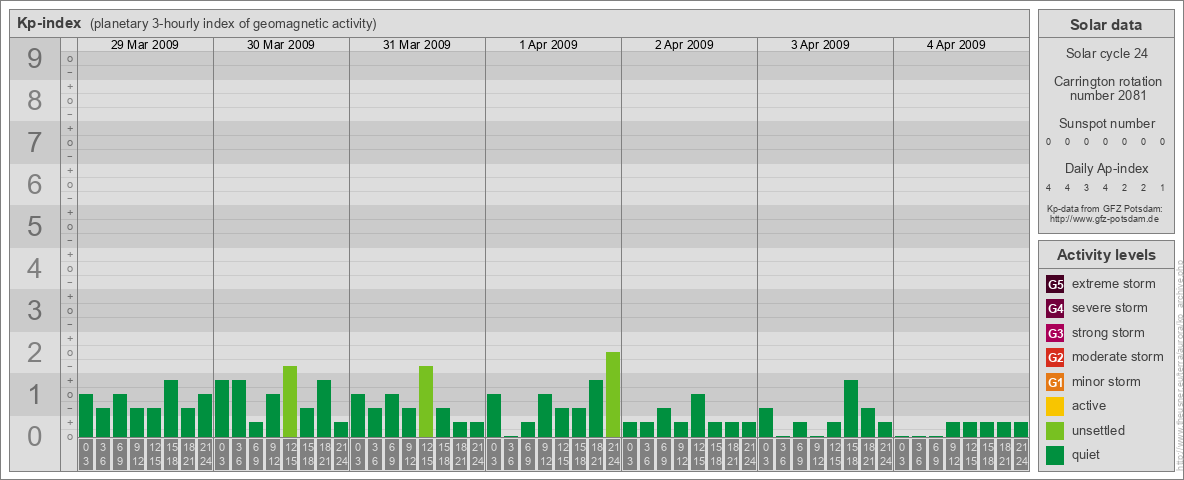
Task: Click the Kp scale number 2
Action: (x=35, y=352)
